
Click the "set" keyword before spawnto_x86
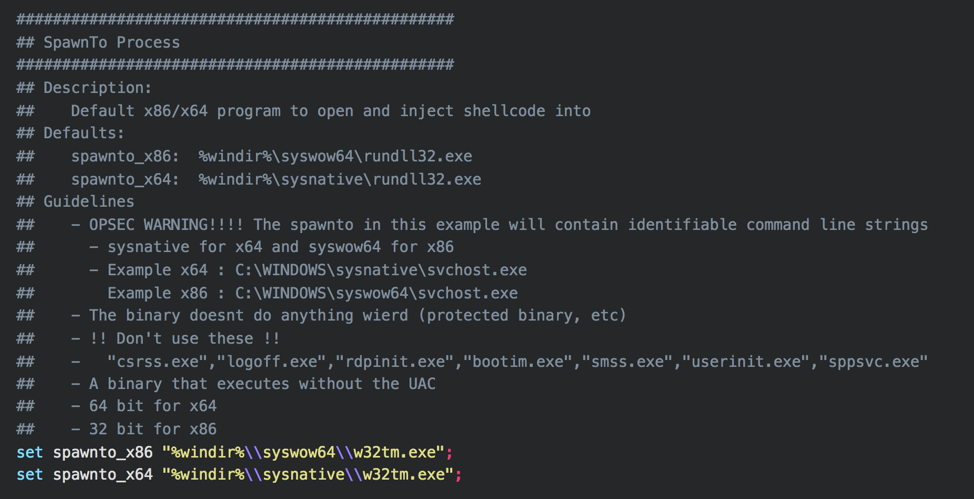(x=29, y=452)
